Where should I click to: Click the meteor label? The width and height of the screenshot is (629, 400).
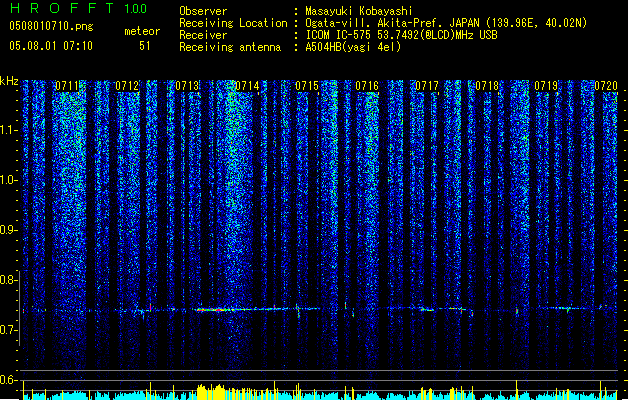coord(142,31)
